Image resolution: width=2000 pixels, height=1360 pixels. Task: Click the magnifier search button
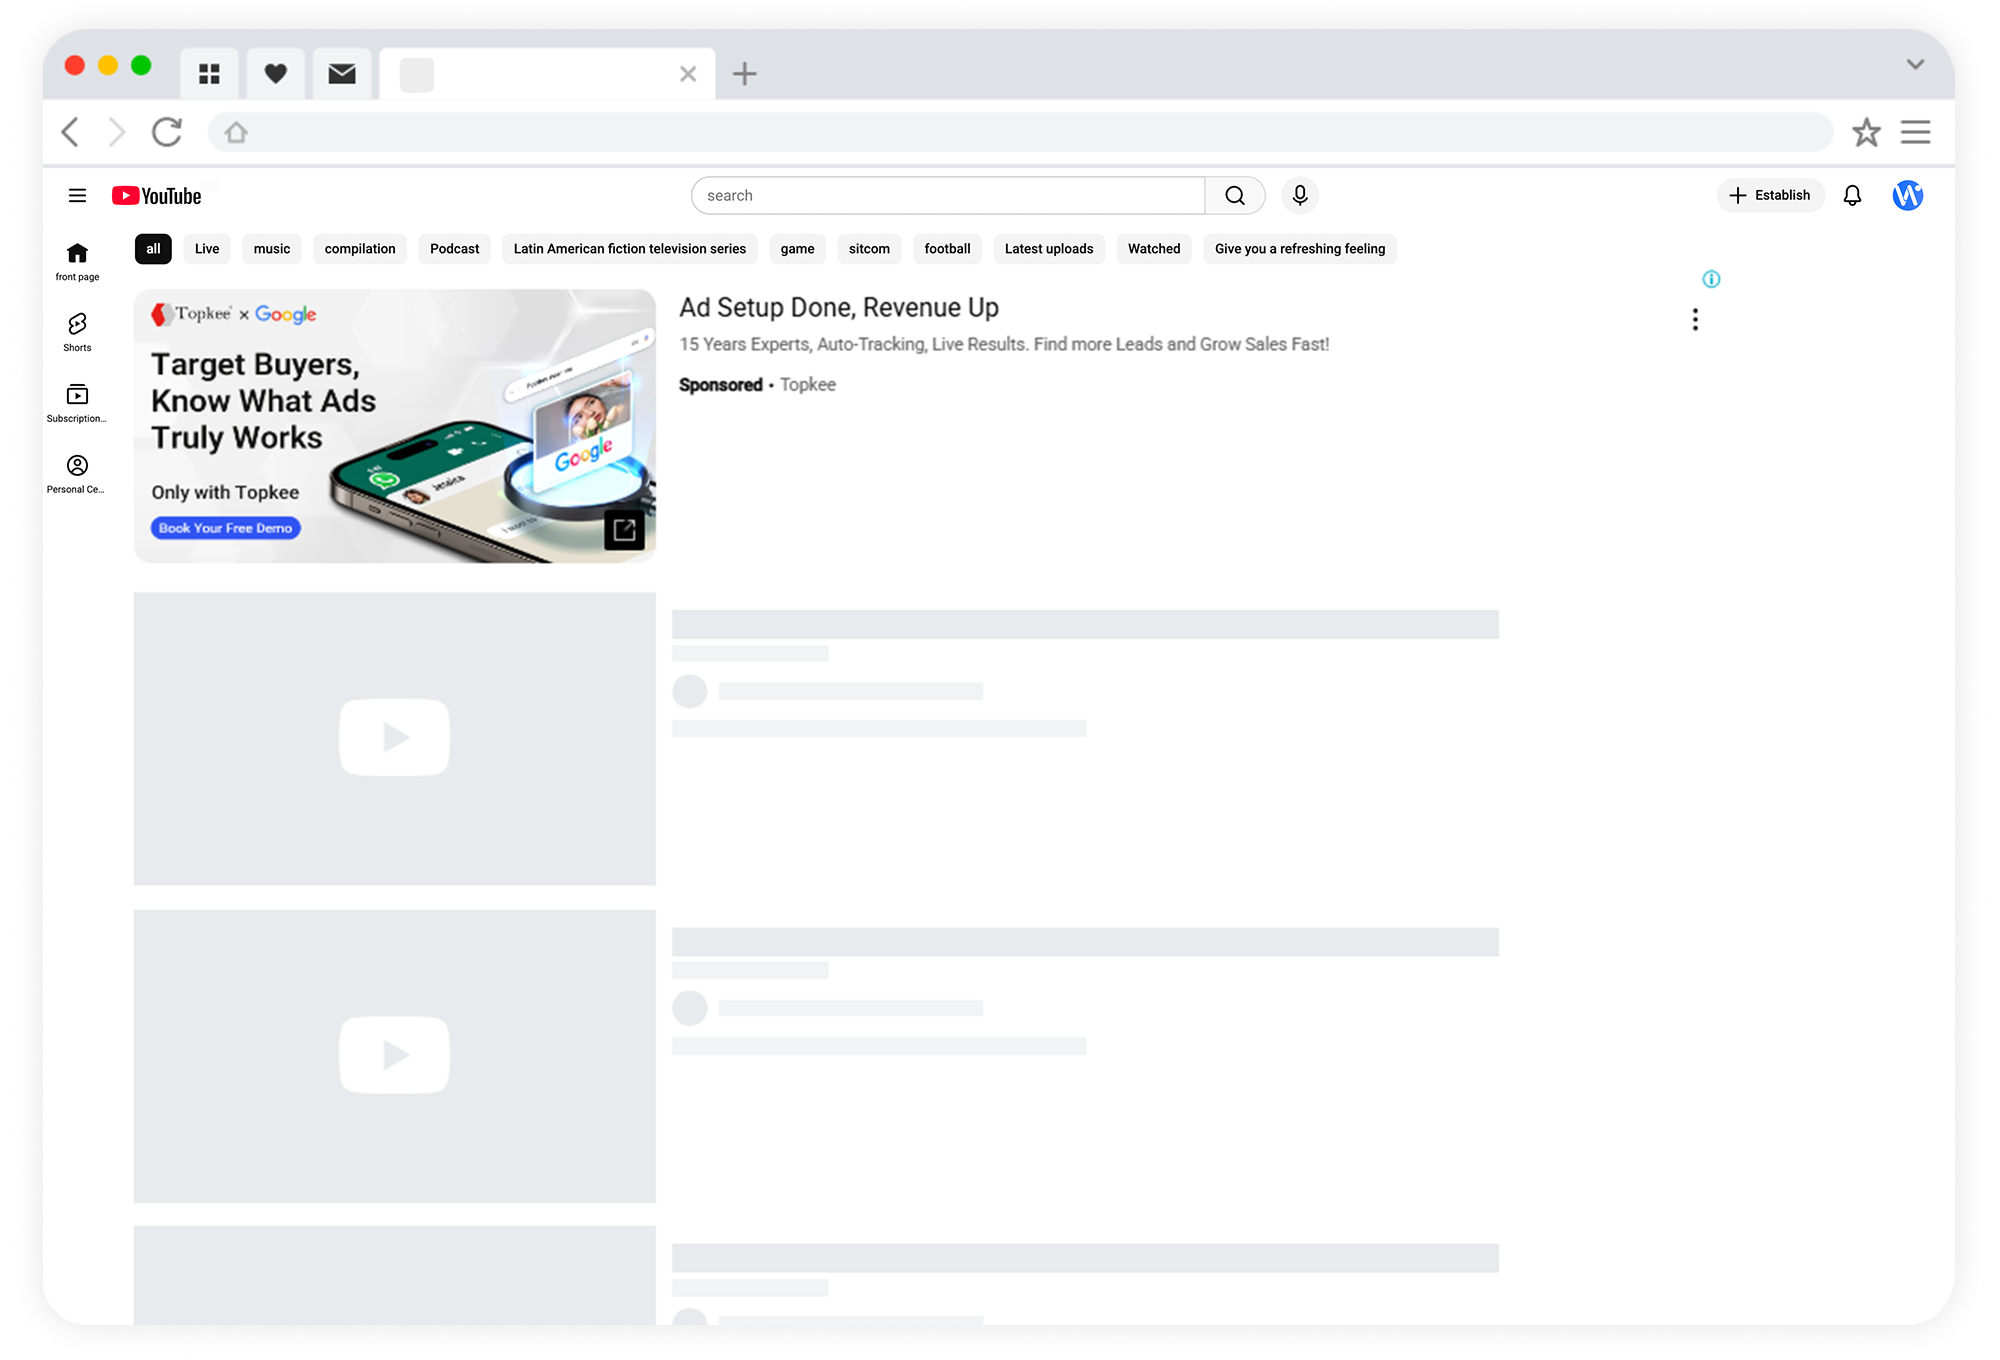(x=1234, y=195)
